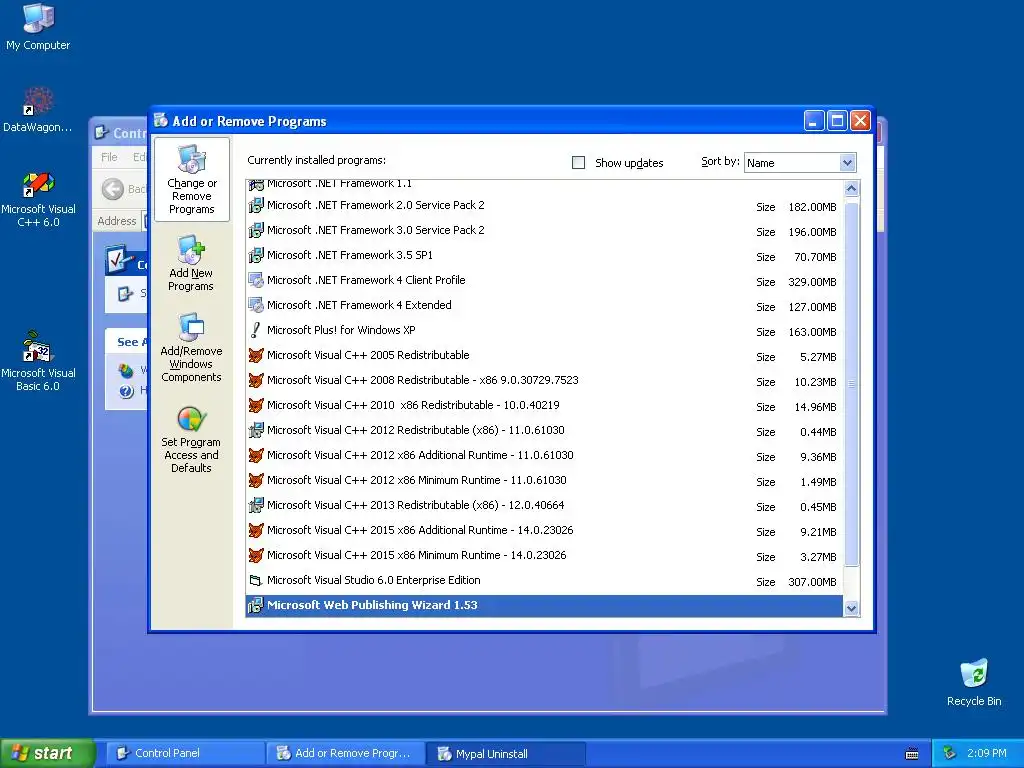Open Add/Remove Windows Components icon
Viewport: 1024px width, 768px height.
tap(191, 327)
